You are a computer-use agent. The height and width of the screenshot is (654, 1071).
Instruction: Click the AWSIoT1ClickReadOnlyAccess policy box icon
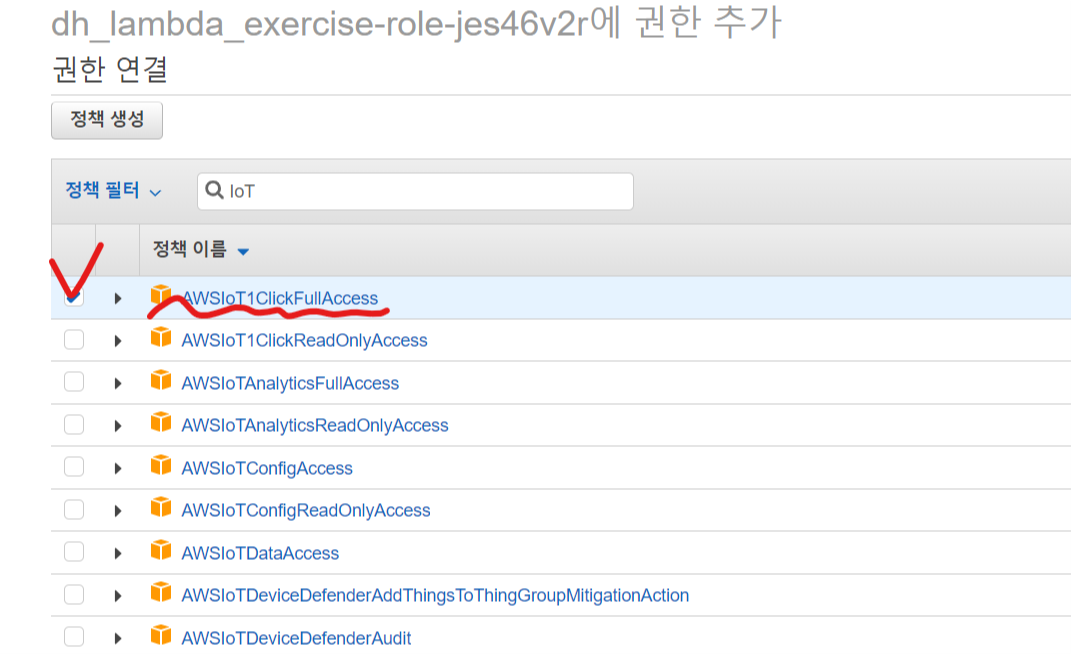(161, 338)
